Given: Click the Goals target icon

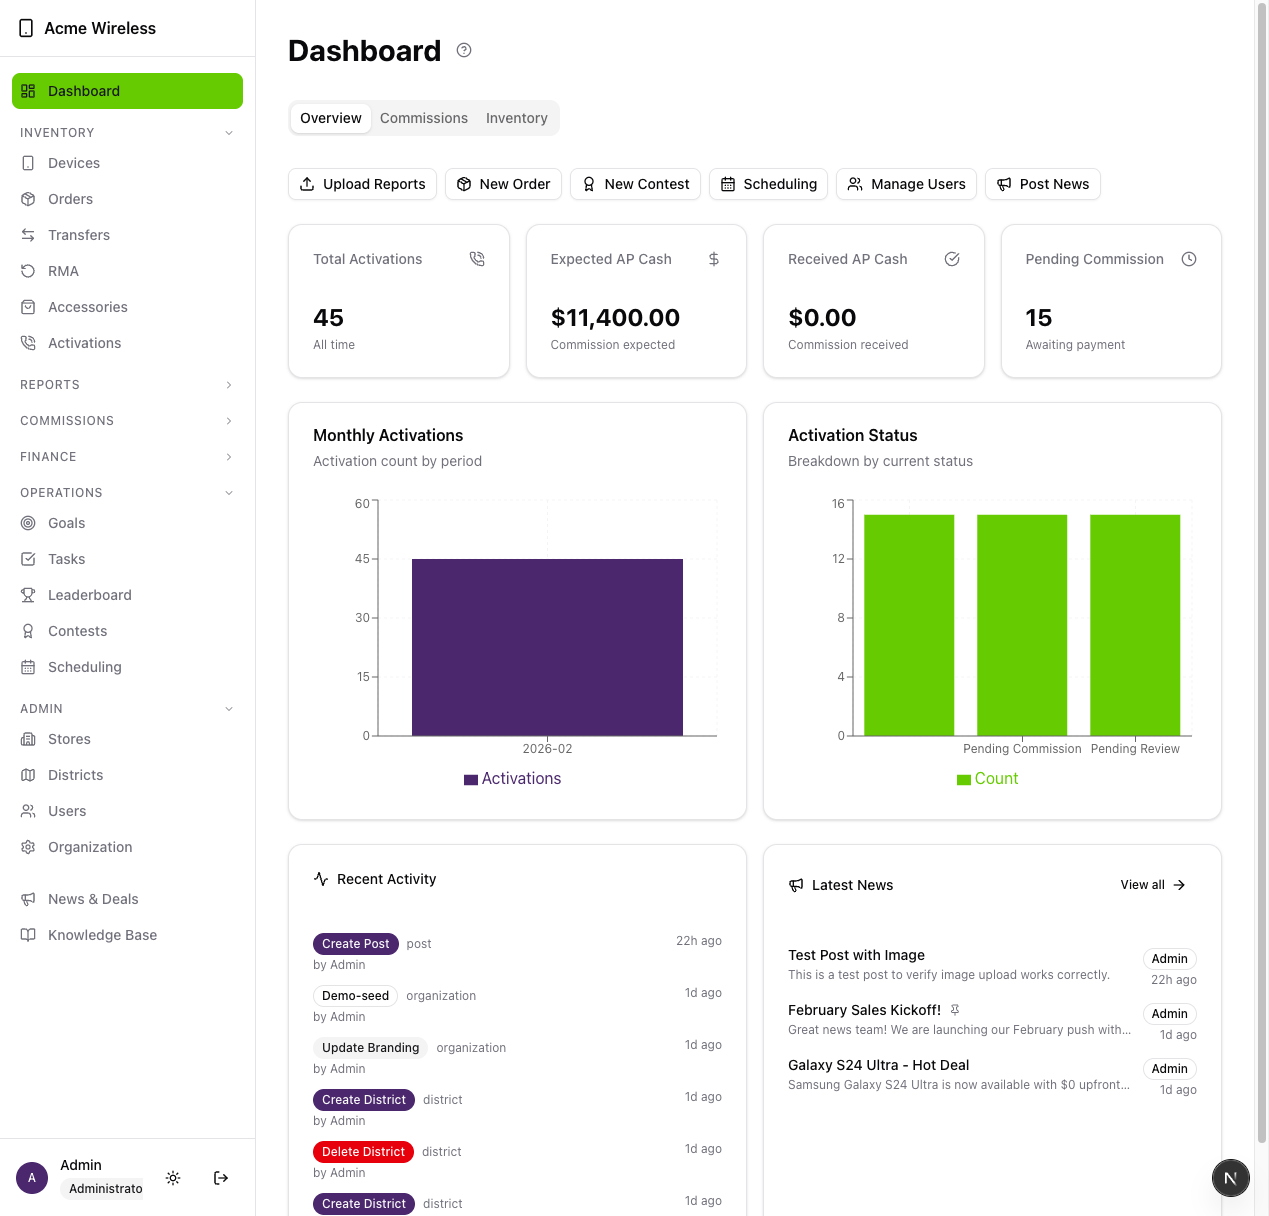Looking at the screenshot, I should [x=30, y=523].
